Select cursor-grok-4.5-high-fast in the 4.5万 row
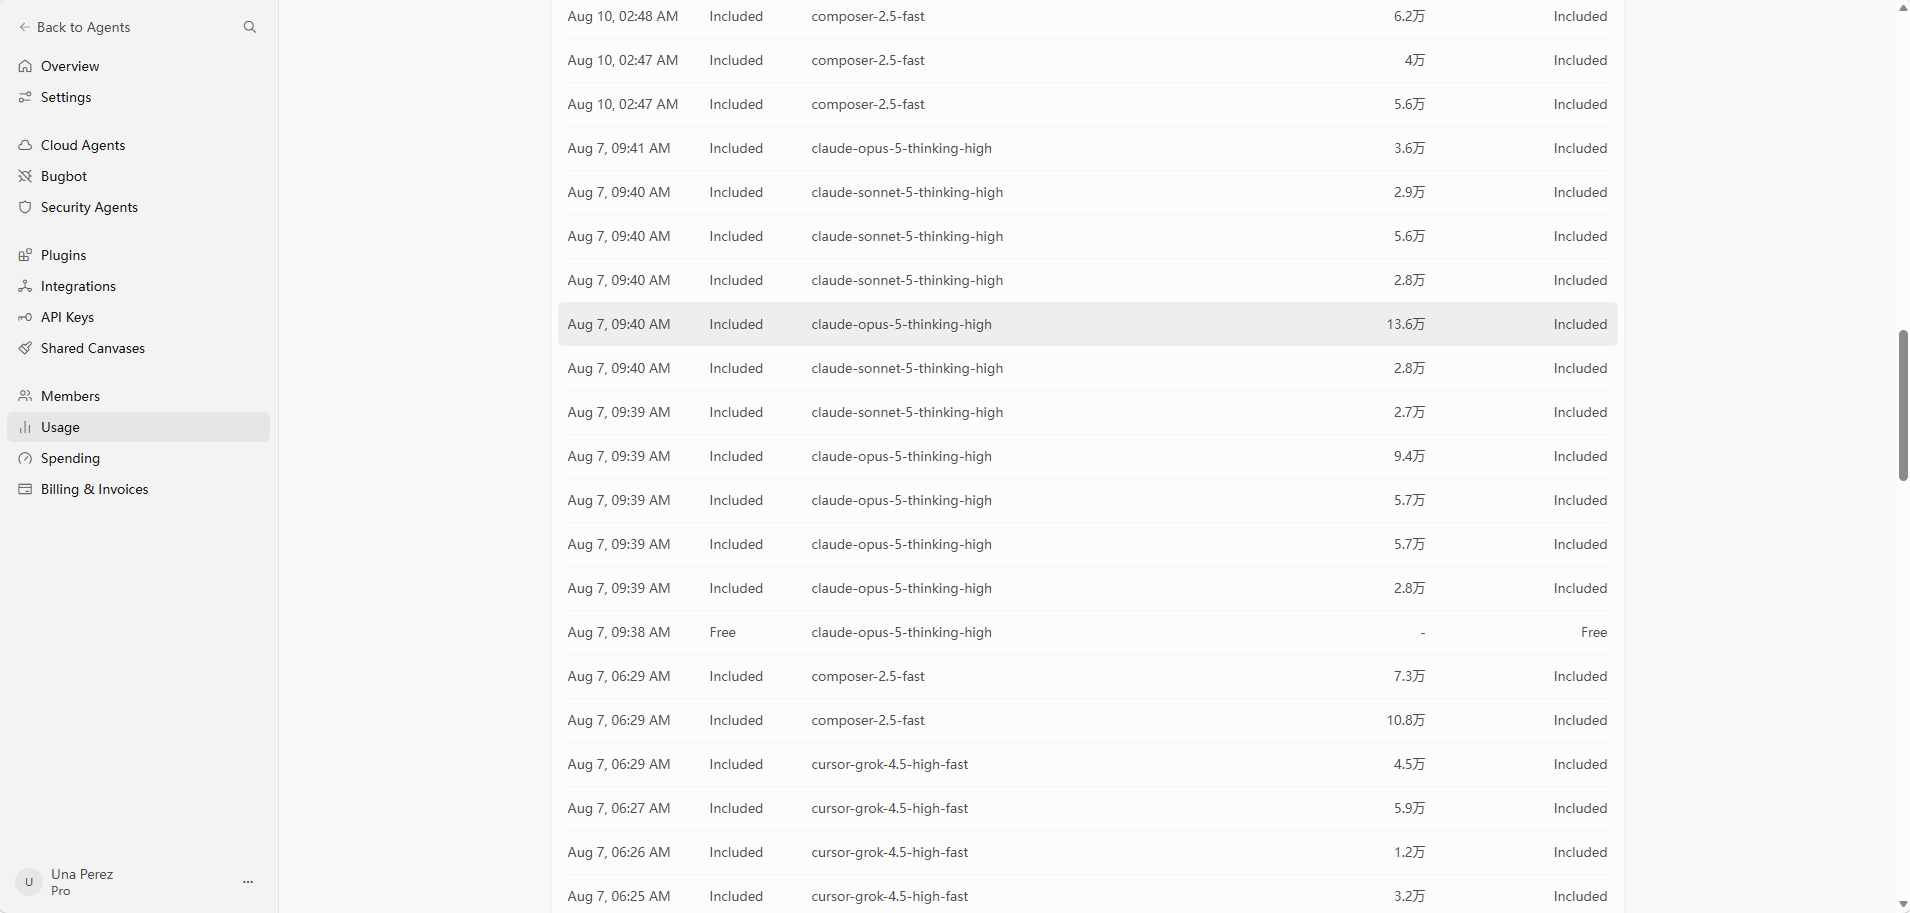Image resolution: width=1910 pixels, height=913 pixels. [x=890, y=764]
